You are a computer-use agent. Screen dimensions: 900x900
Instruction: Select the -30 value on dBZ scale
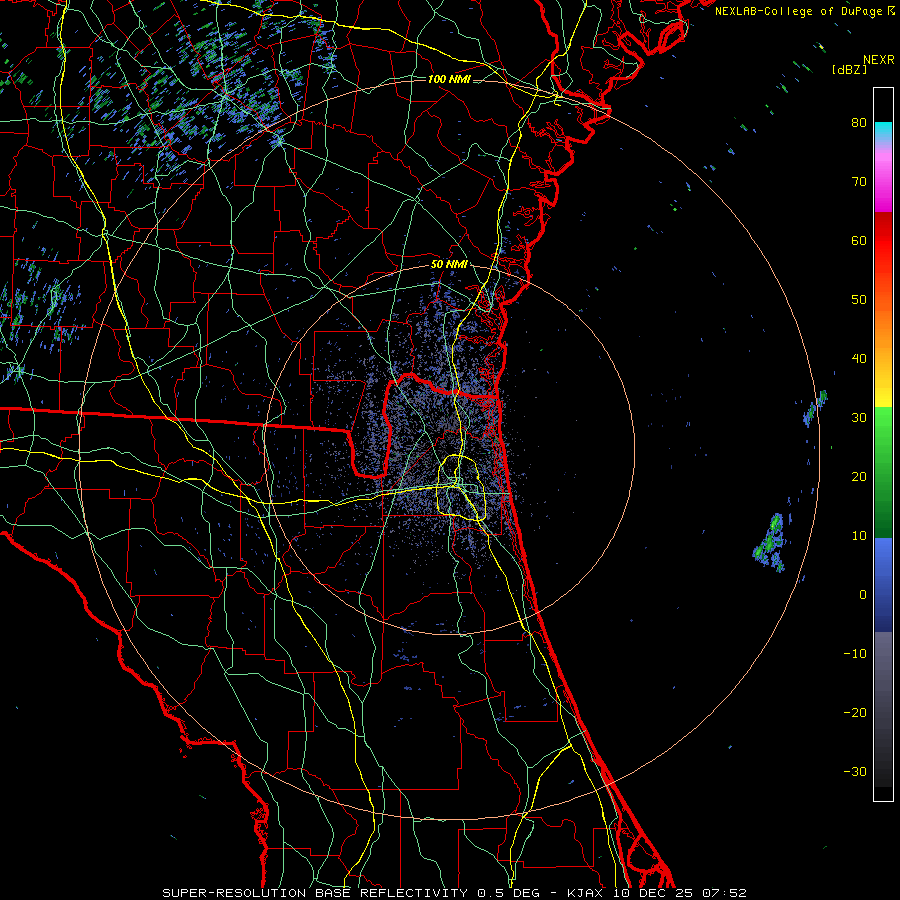pos(855,772)
